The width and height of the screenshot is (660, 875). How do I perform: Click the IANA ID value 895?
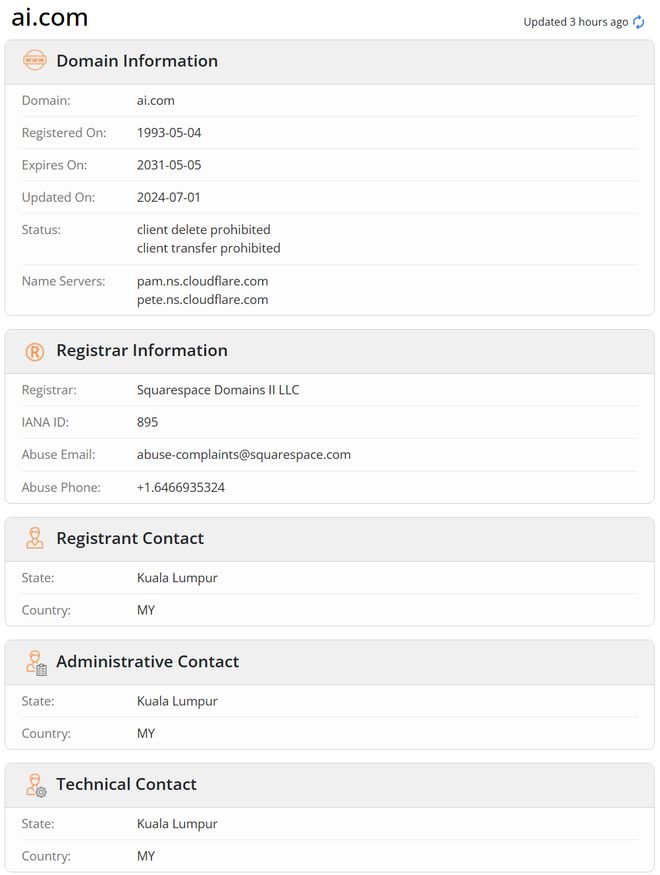click(148, 422)
